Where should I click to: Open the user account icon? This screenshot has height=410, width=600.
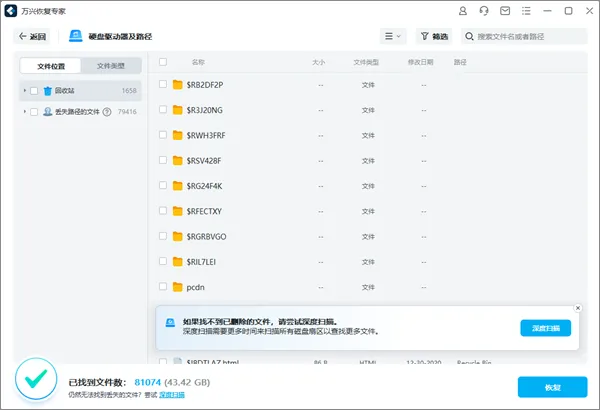[463, 11]
